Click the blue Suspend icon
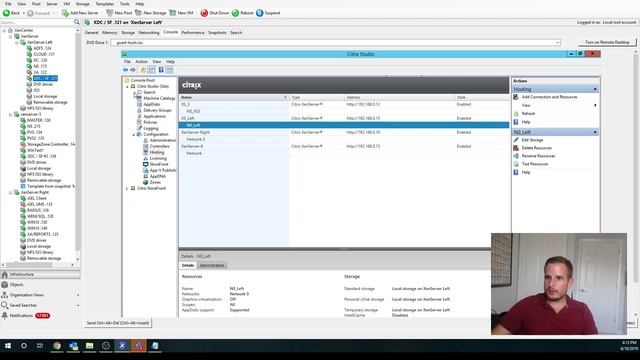Image resolution: width=640 pixels, height=360 pixels. click(260, 13)
